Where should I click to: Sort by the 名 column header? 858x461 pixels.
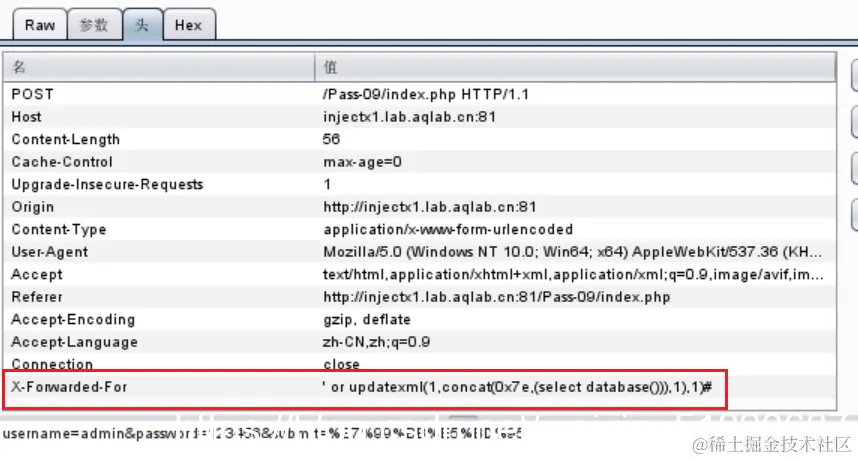[159, 67]
